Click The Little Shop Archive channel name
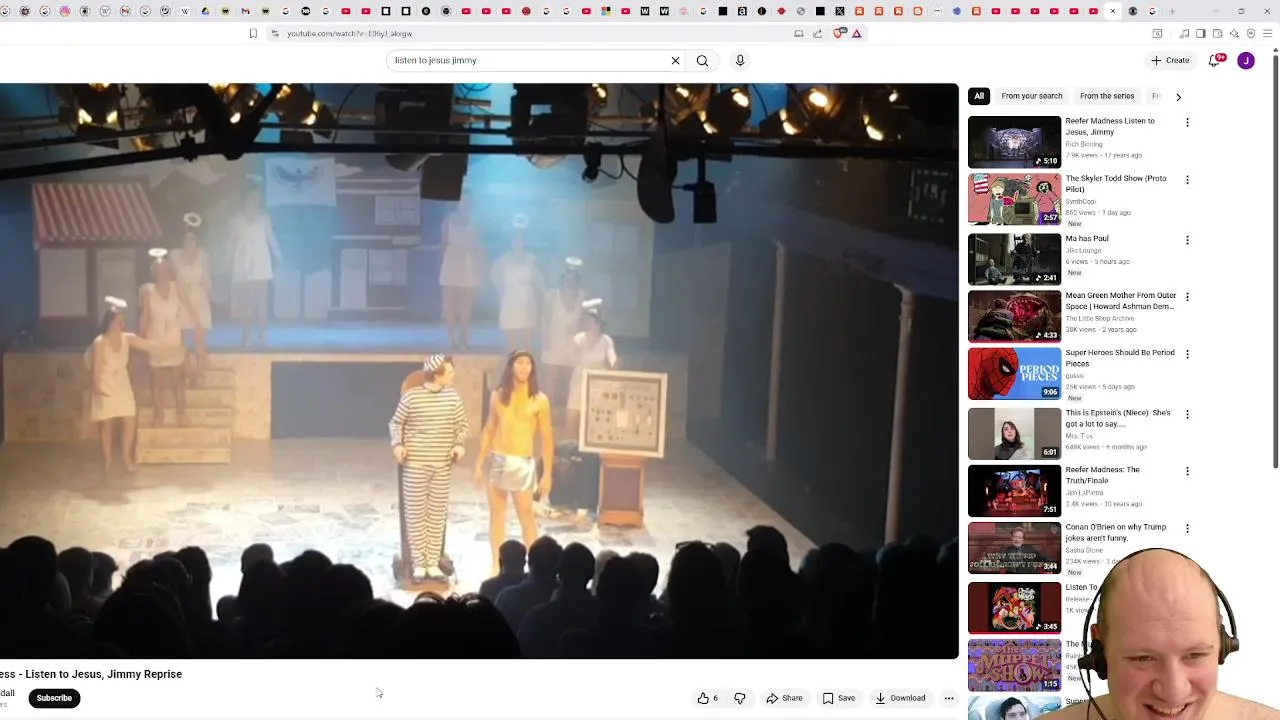 pyautogui.click(x=1099, y=319)
